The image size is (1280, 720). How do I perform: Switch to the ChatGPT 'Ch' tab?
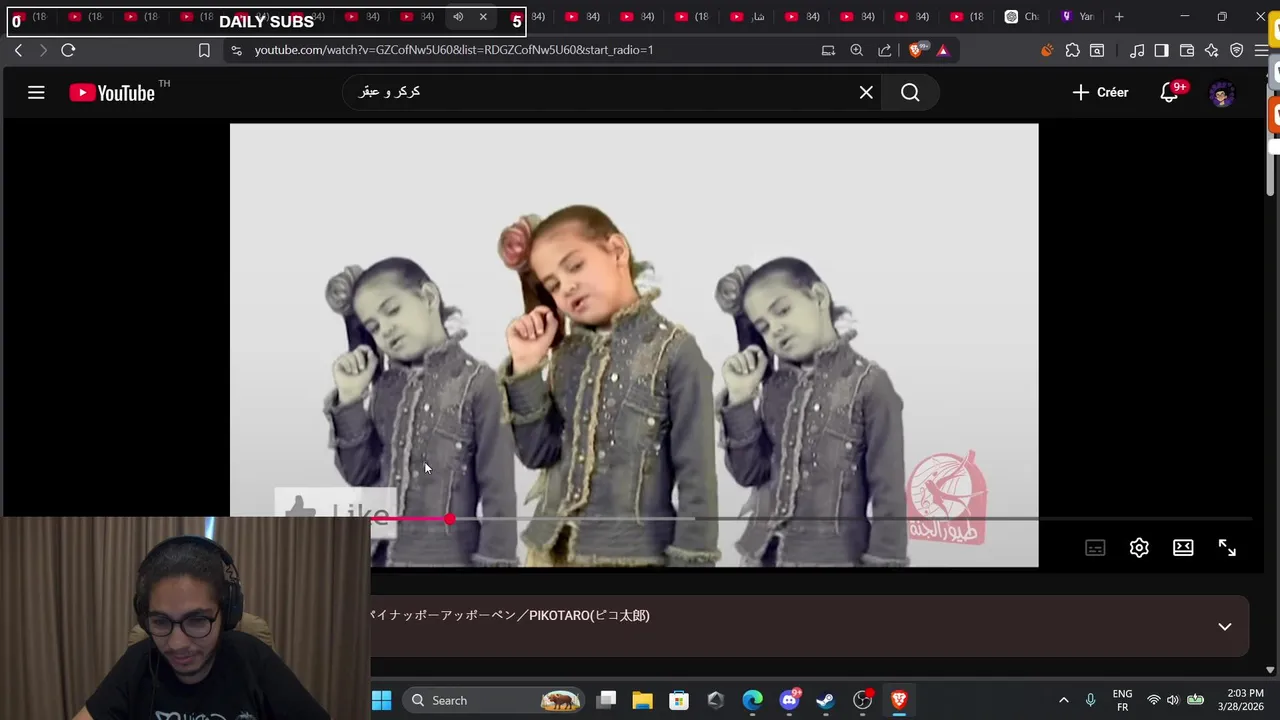1022,16
